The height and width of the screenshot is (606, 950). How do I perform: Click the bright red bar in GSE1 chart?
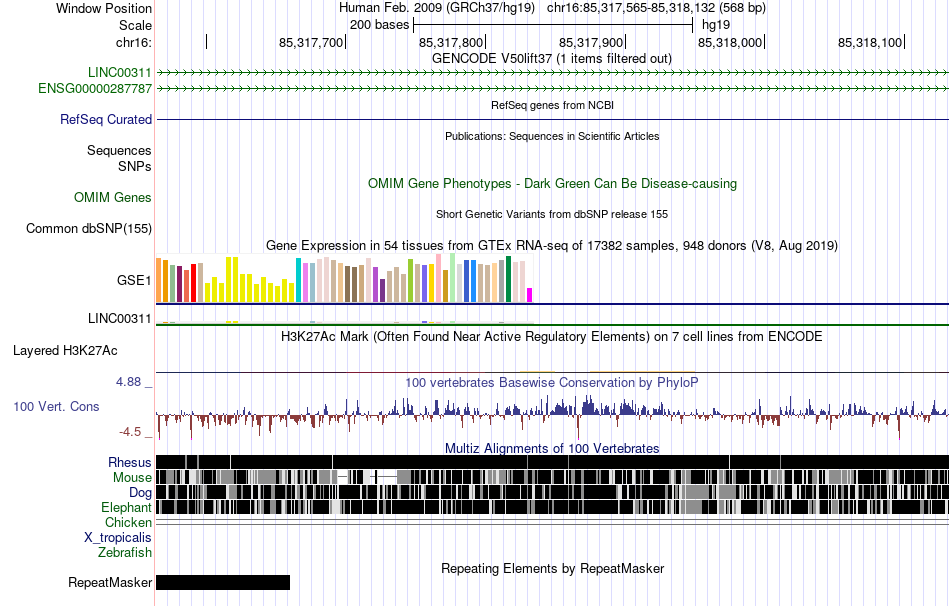[x=194, y=282]
